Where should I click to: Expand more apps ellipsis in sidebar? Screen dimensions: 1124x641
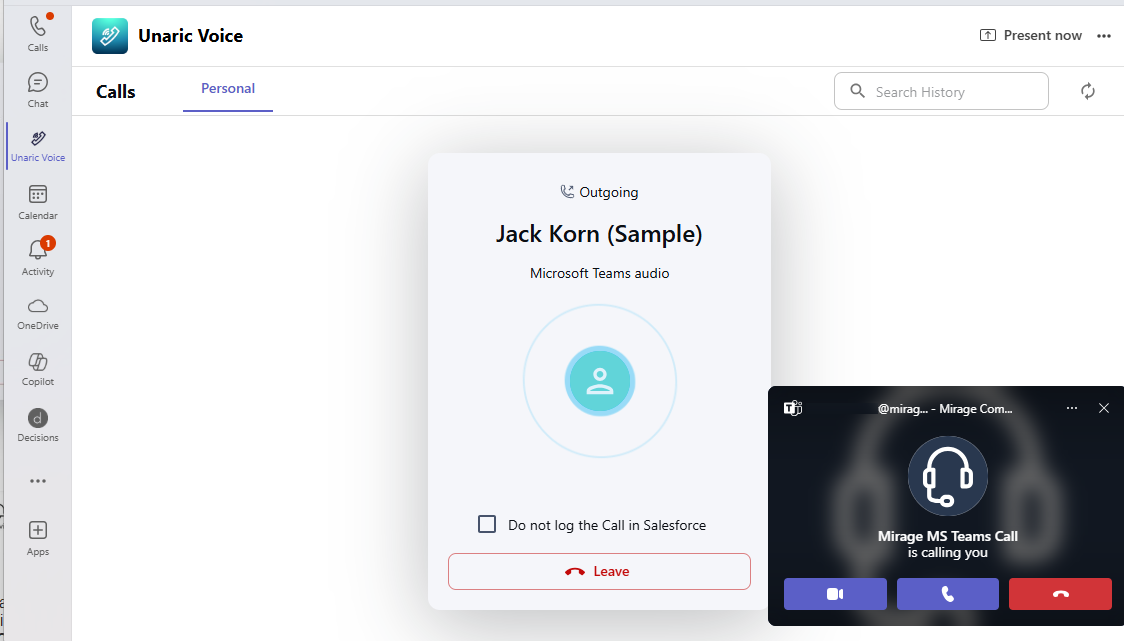pyautogui.click(x=37, y=481)
